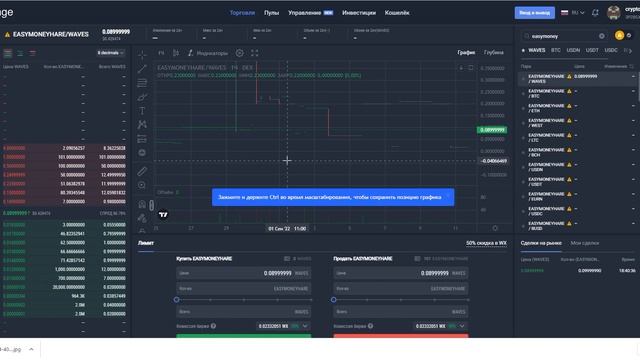Show both bids and asks orderbook view
The height and width of the screenshot is (360, 640).
[8, 53]
